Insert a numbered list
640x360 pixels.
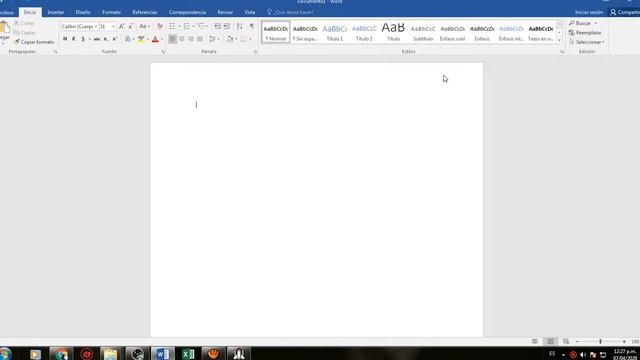186,26
